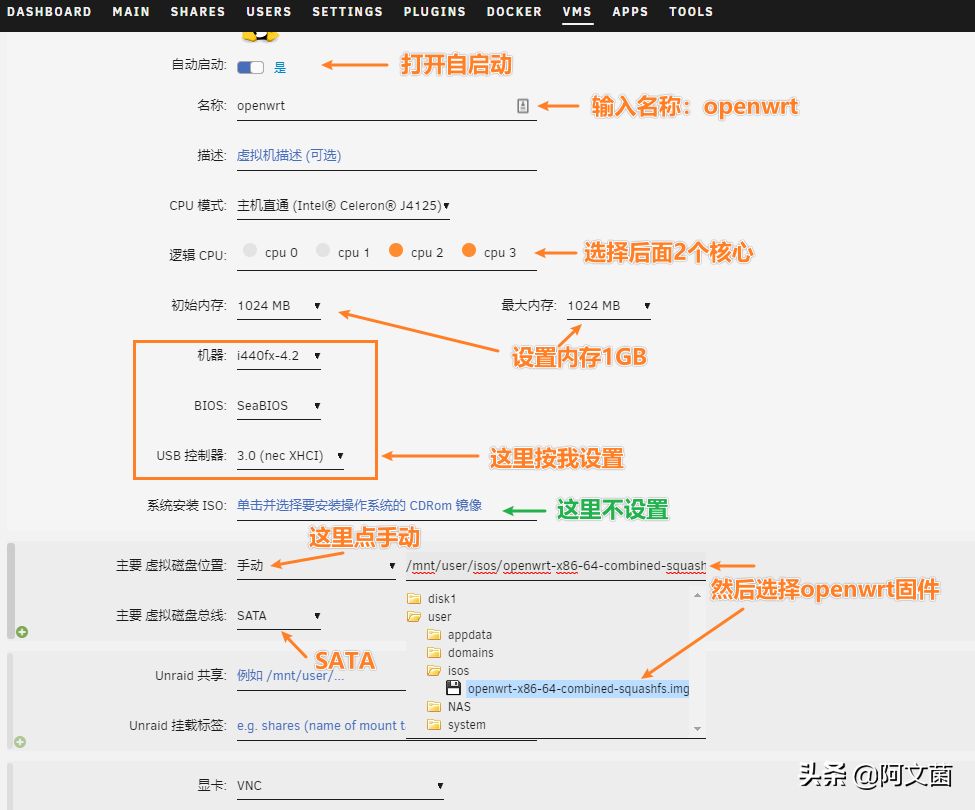Open the DASHBOARD tab
The height and width of the screenshot is (810, 975).
point(49,12)
